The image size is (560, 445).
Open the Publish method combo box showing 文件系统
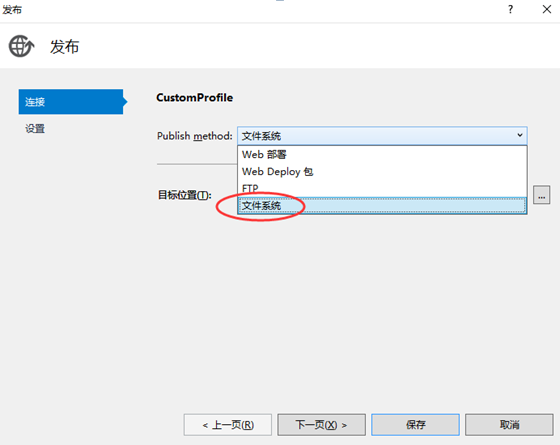coord(382,136)
